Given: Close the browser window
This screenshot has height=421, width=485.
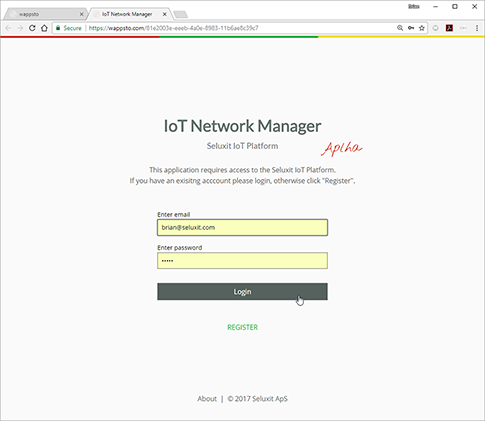Looking at the screenshot, I should (x=474, y=7).
